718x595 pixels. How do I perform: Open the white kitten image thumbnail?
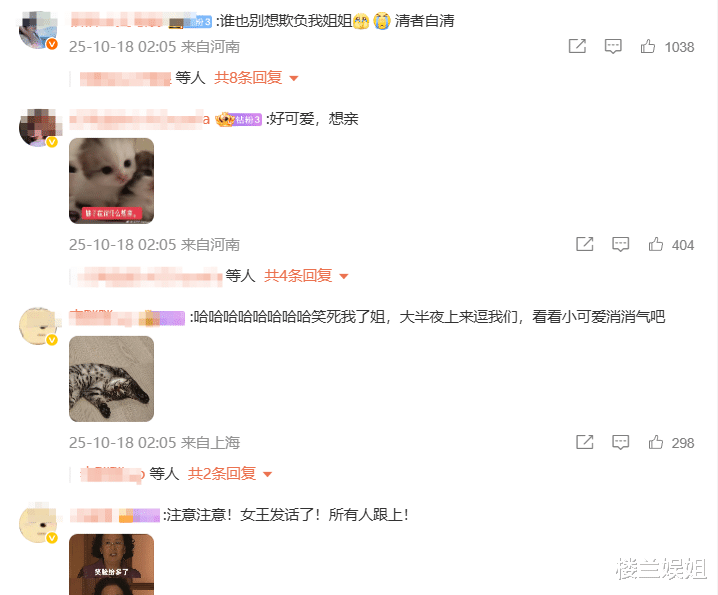[x=111, y=181]
